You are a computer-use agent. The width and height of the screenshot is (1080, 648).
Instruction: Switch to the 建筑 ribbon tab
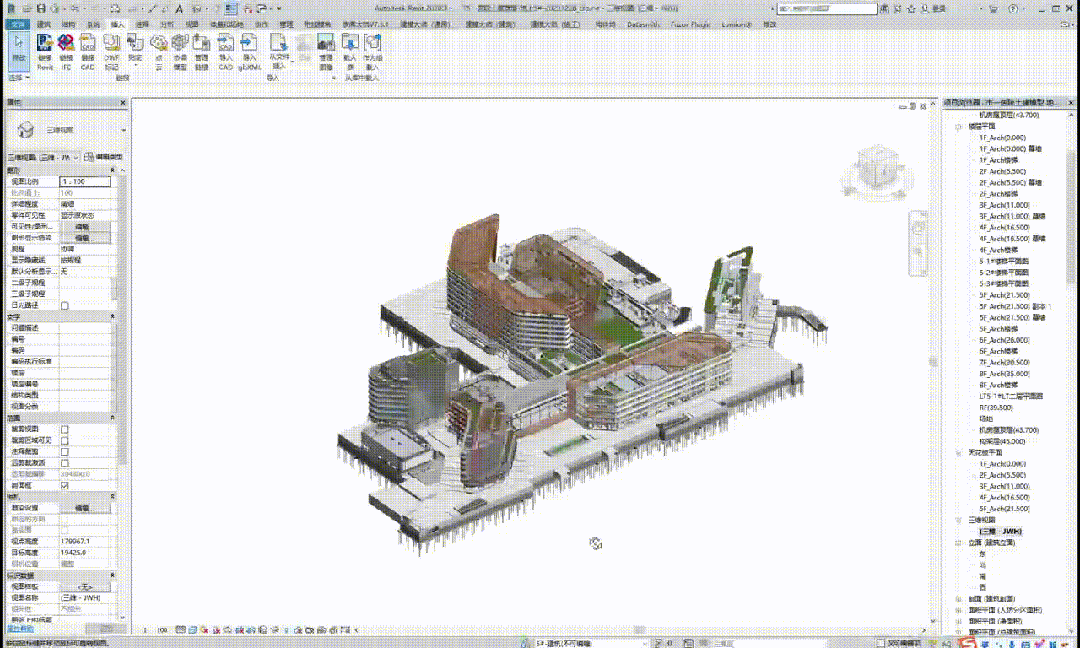[x=44, y=22]
